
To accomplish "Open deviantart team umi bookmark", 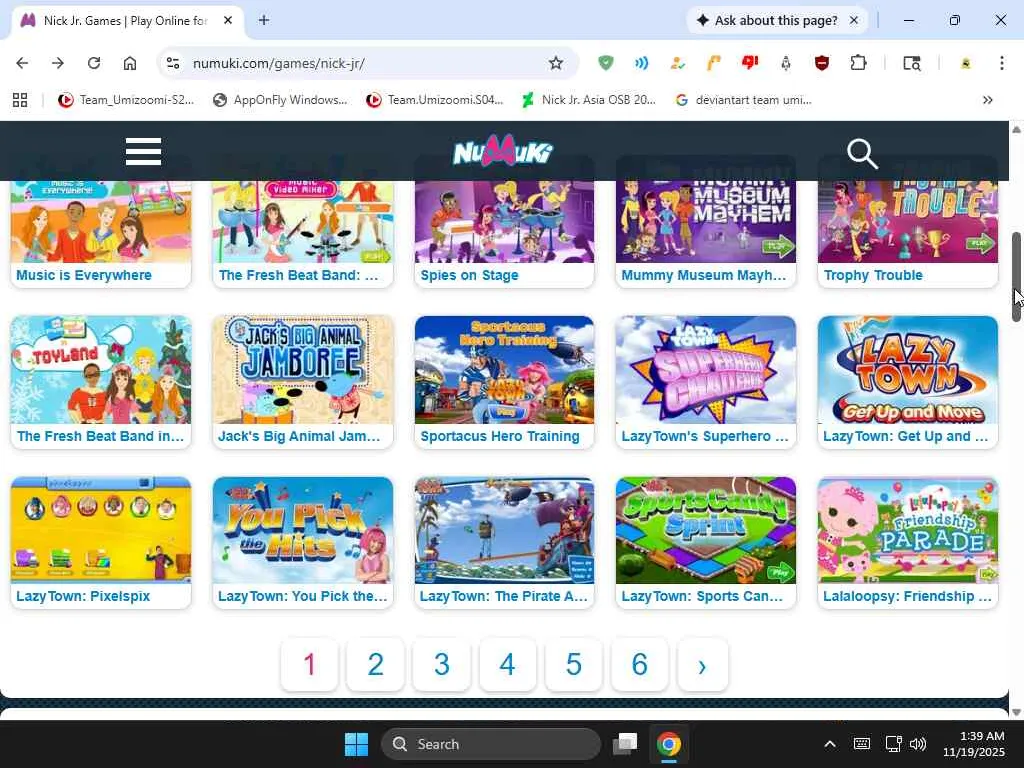I will click(743, 100).
